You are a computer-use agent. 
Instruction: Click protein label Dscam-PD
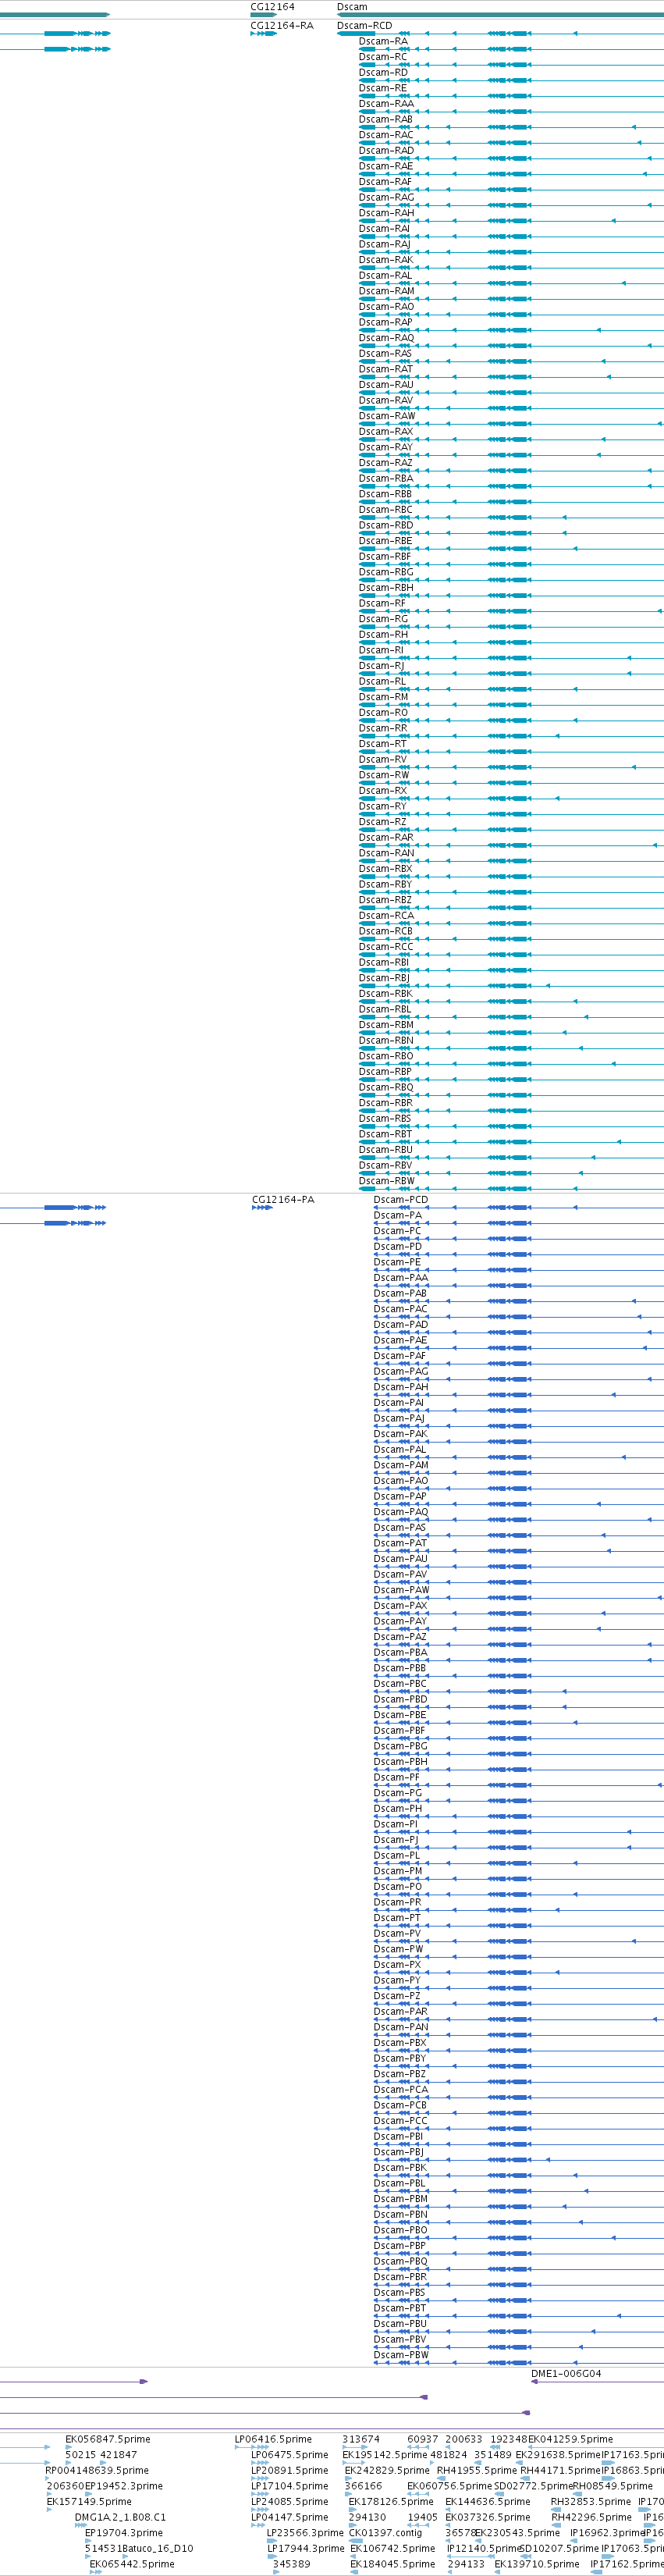[398, 1247]
